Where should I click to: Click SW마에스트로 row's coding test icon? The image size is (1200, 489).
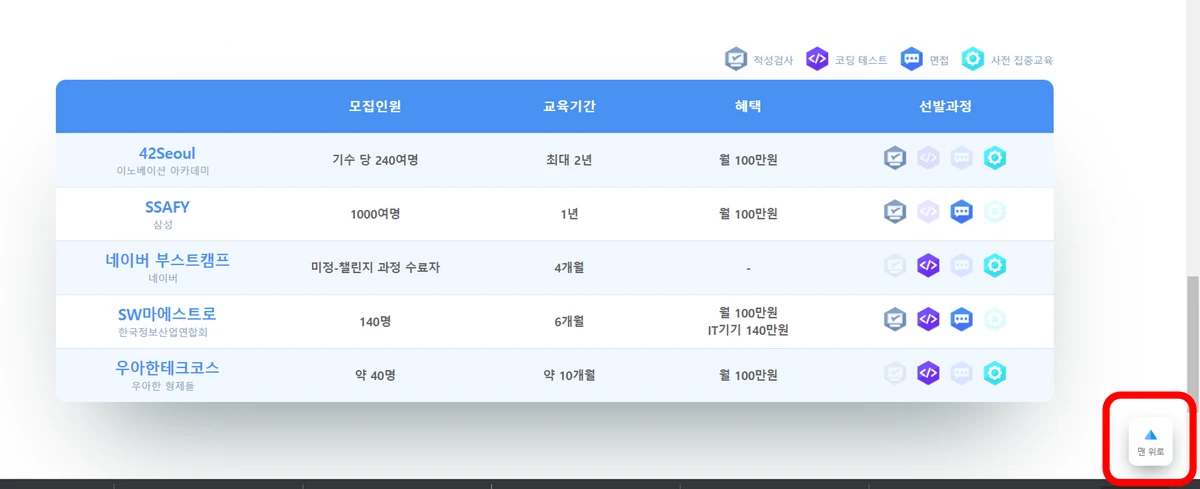click(928, 320)
